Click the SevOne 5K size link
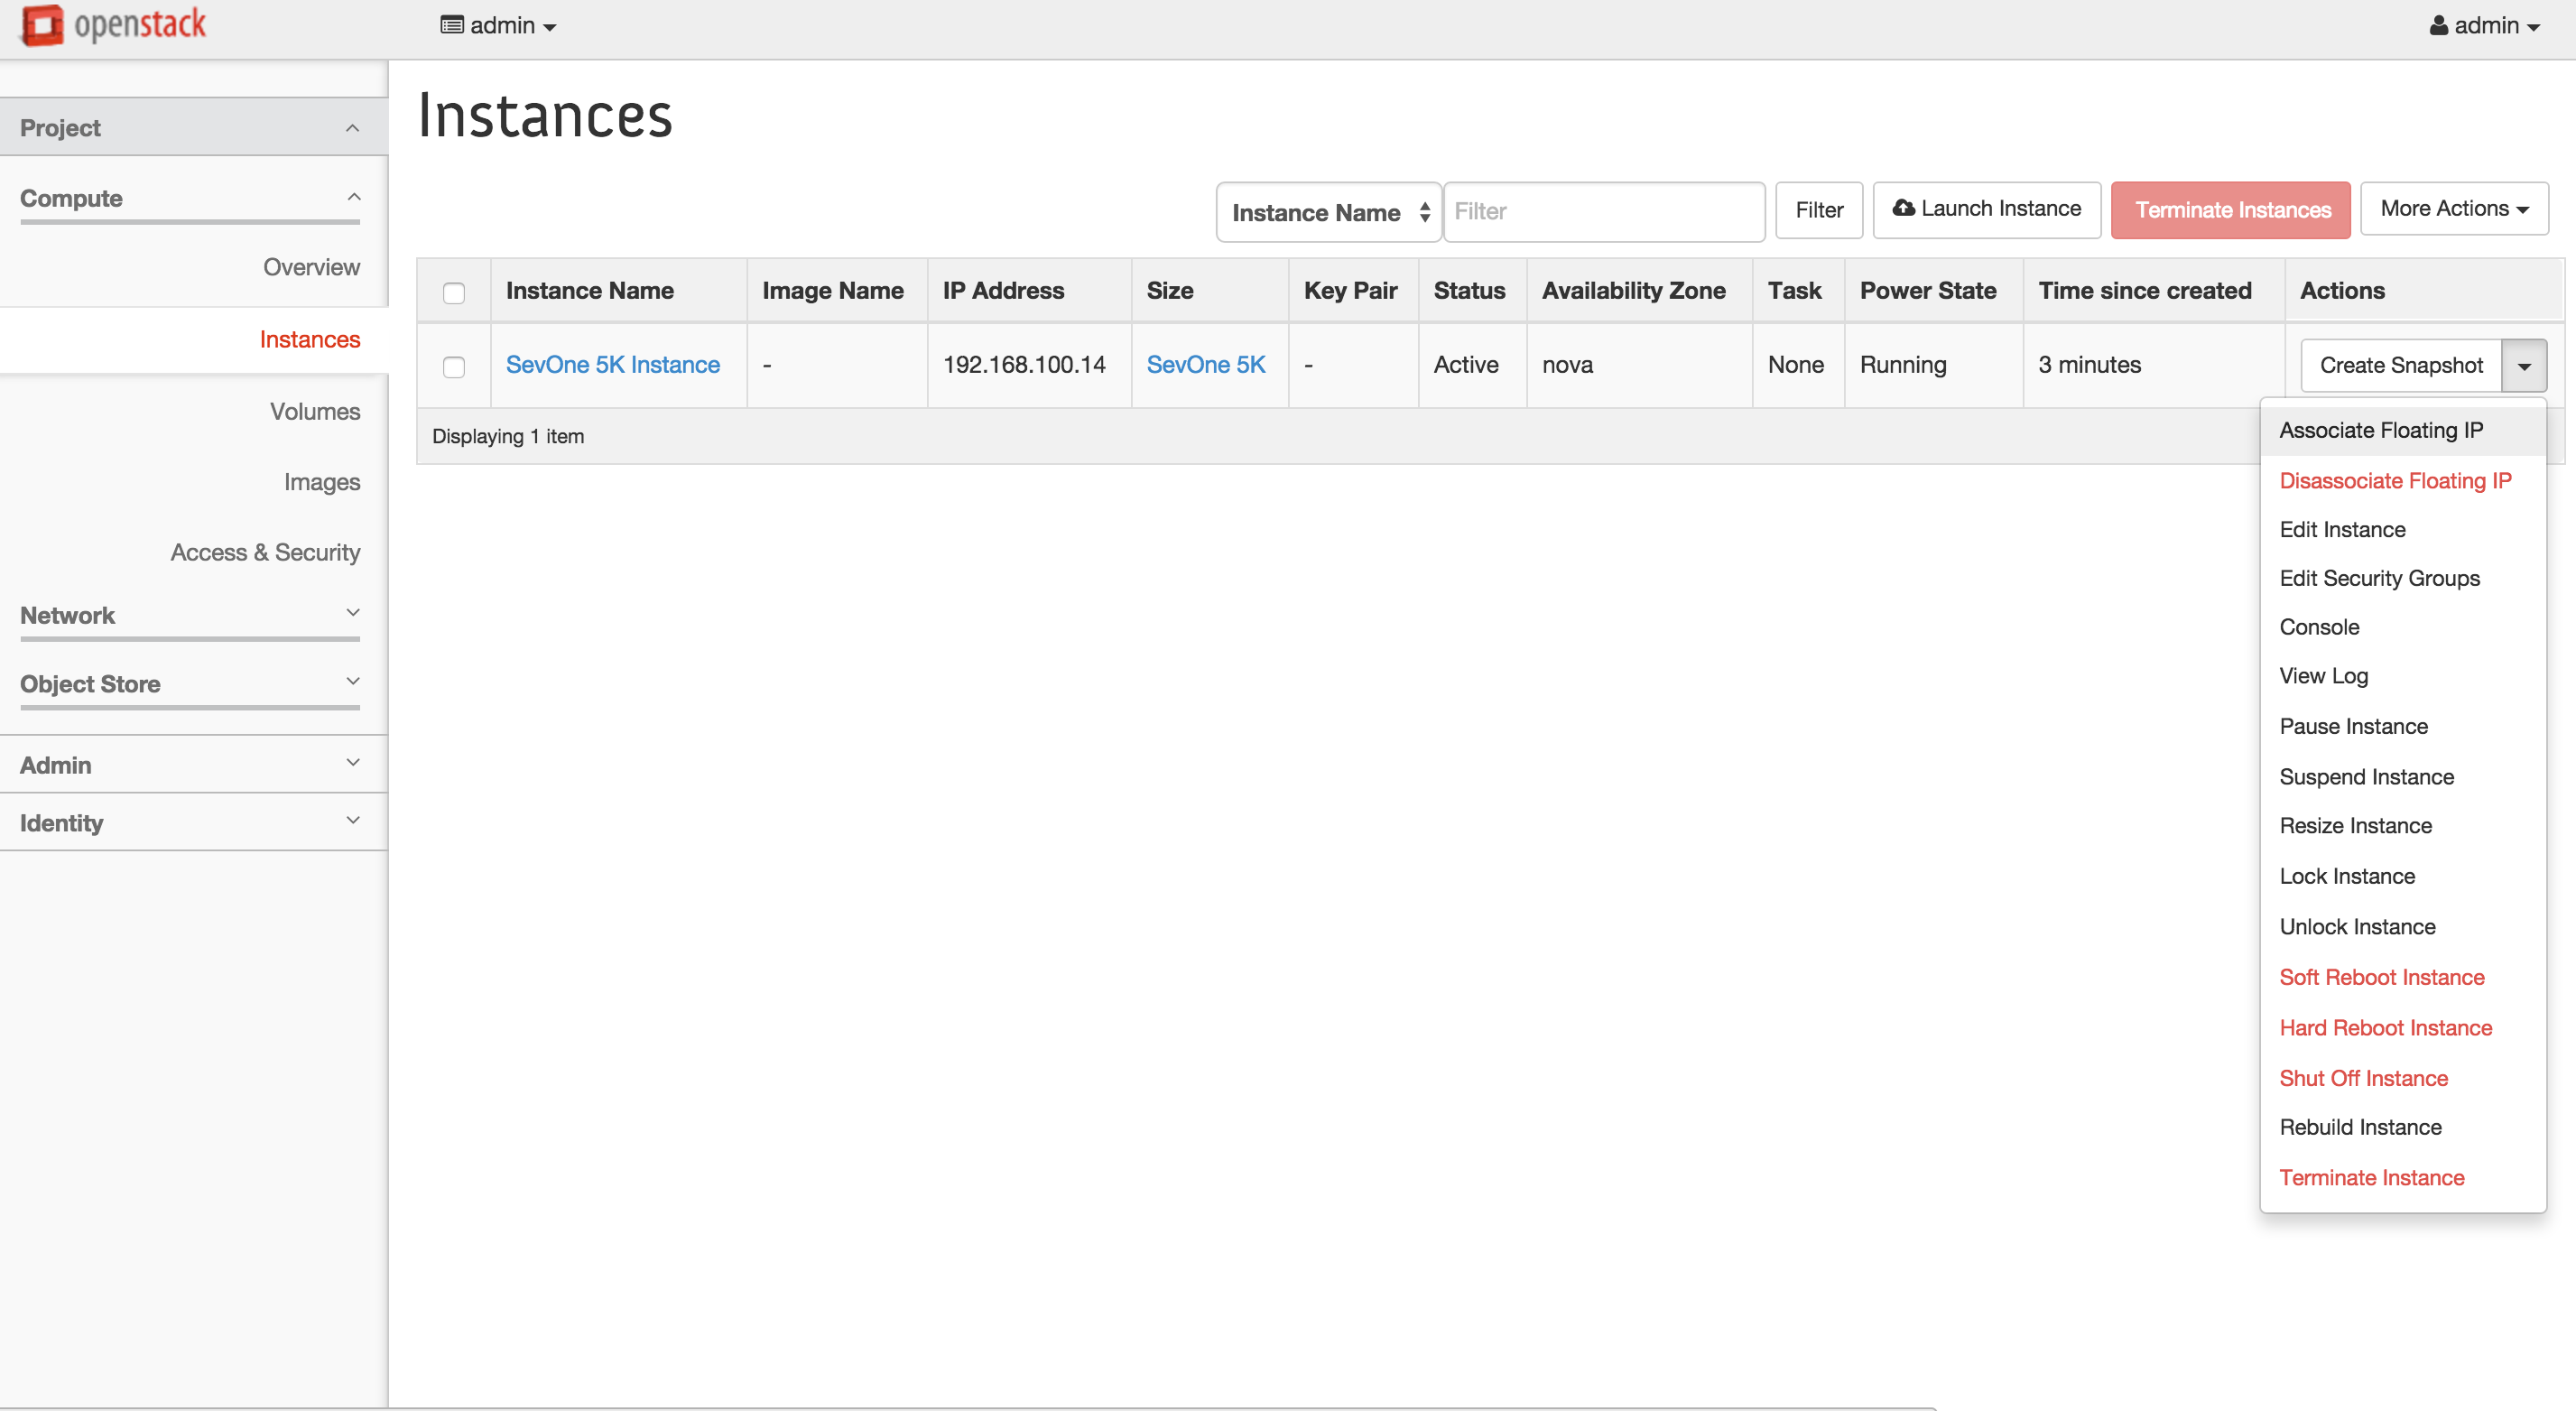 (1206, 363)
